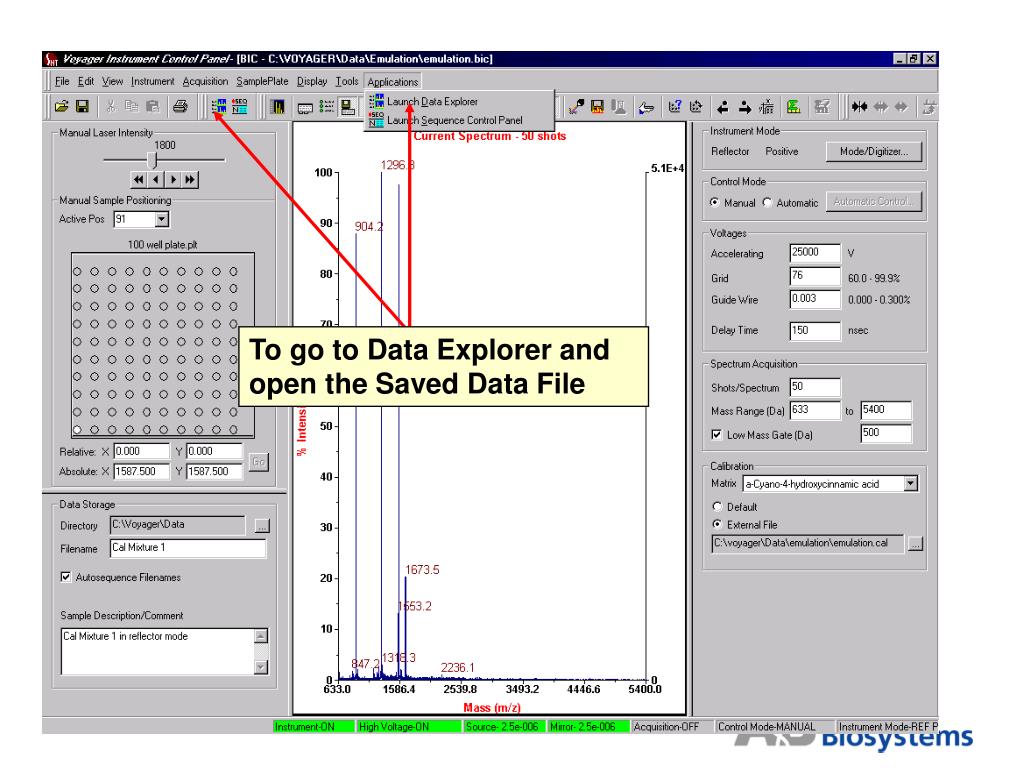The height and width of the screenshot is (768, 1024).
Task: Open the Instrument menu
Action: [x=152, y=82]
